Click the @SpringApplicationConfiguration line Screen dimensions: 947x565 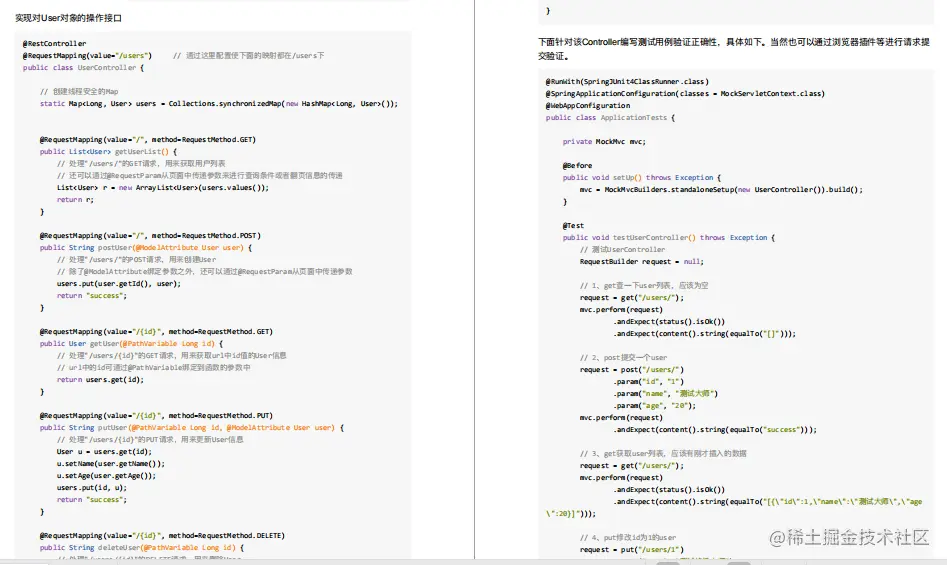685,94
